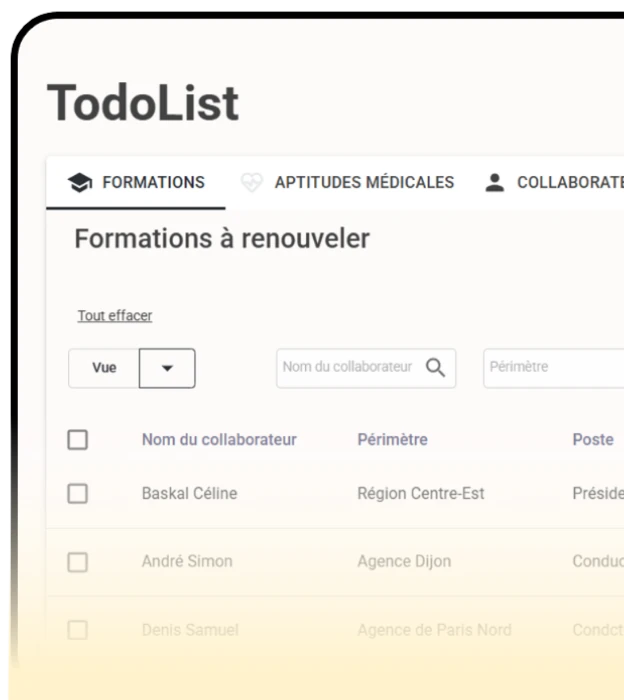The height and width of the screenshot is (700, 624).
Task: Focus the Nom du collaborateur search field
Action: [x=346, y=367]
